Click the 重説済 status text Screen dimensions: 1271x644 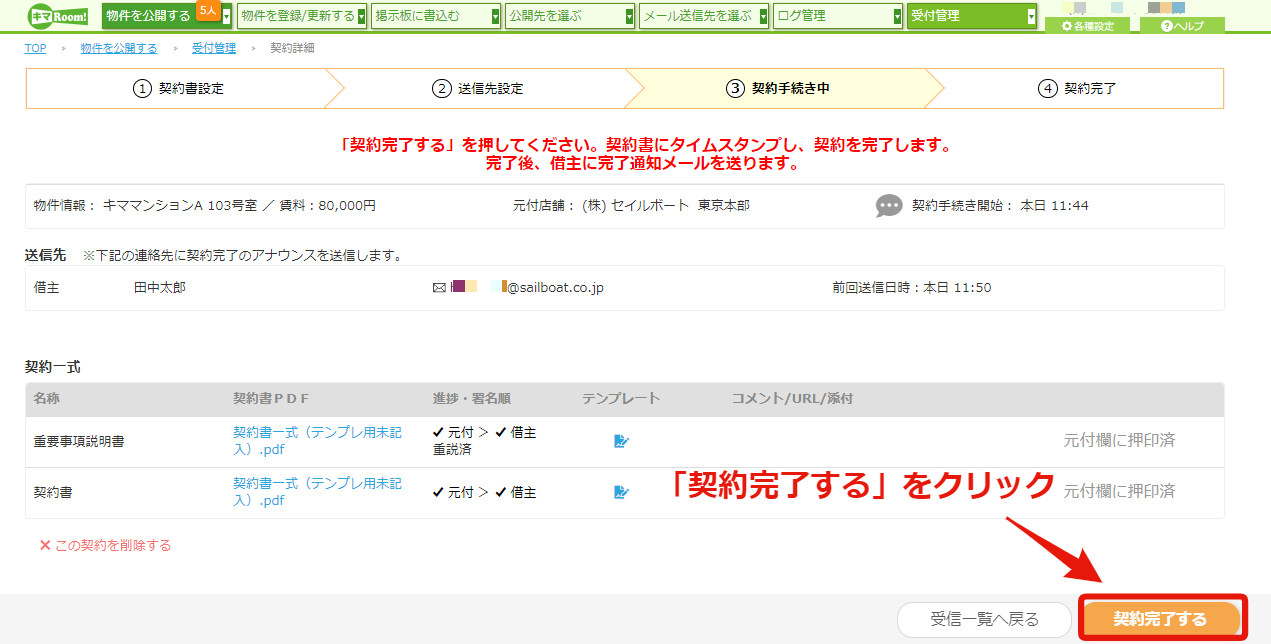(x=452, y=450)
